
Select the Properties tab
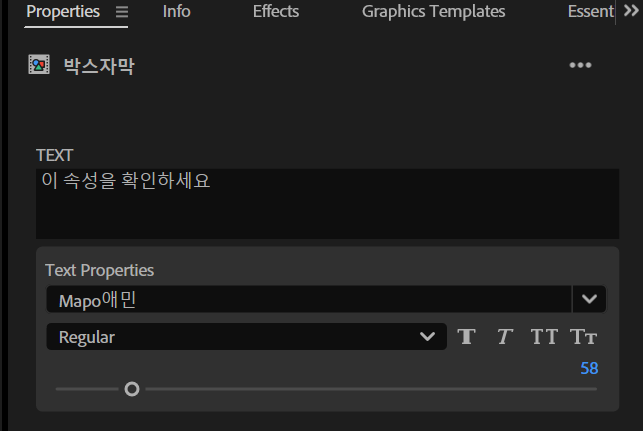click(x=63, y=11)
